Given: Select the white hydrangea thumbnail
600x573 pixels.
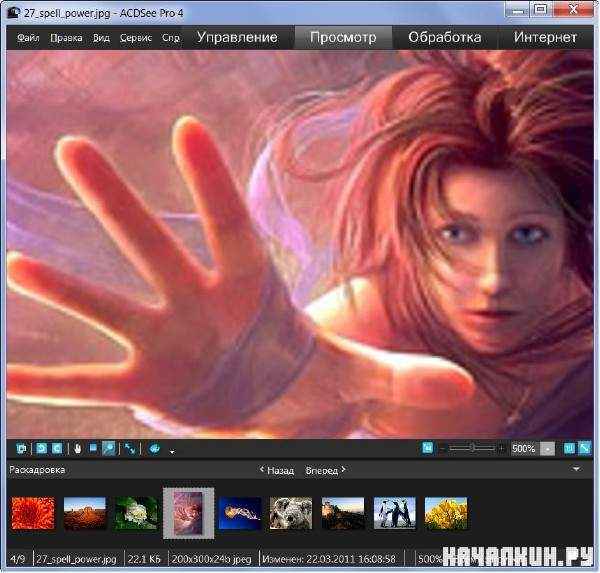Looking at the screenshot, I should pyautogui.click(x=136, y=513).
